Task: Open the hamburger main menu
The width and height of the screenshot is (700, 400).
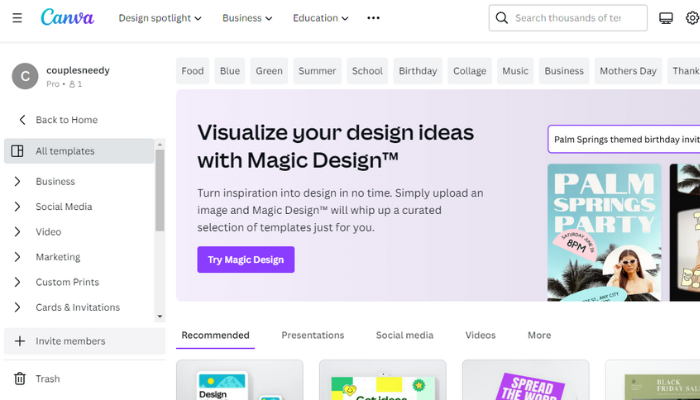Action: [17, 18]
